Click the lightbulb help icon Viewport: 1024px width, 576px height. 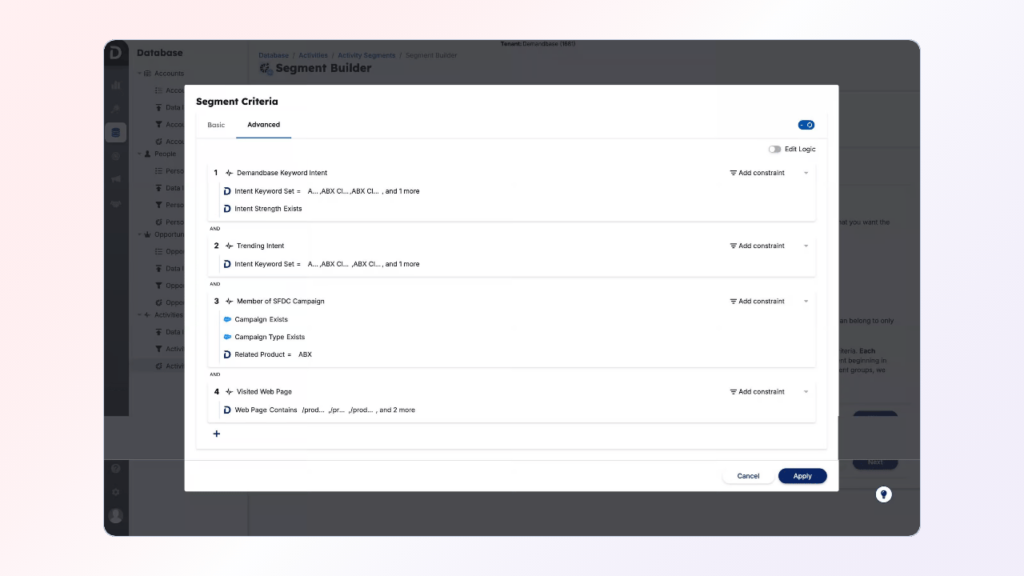[883, 494]
